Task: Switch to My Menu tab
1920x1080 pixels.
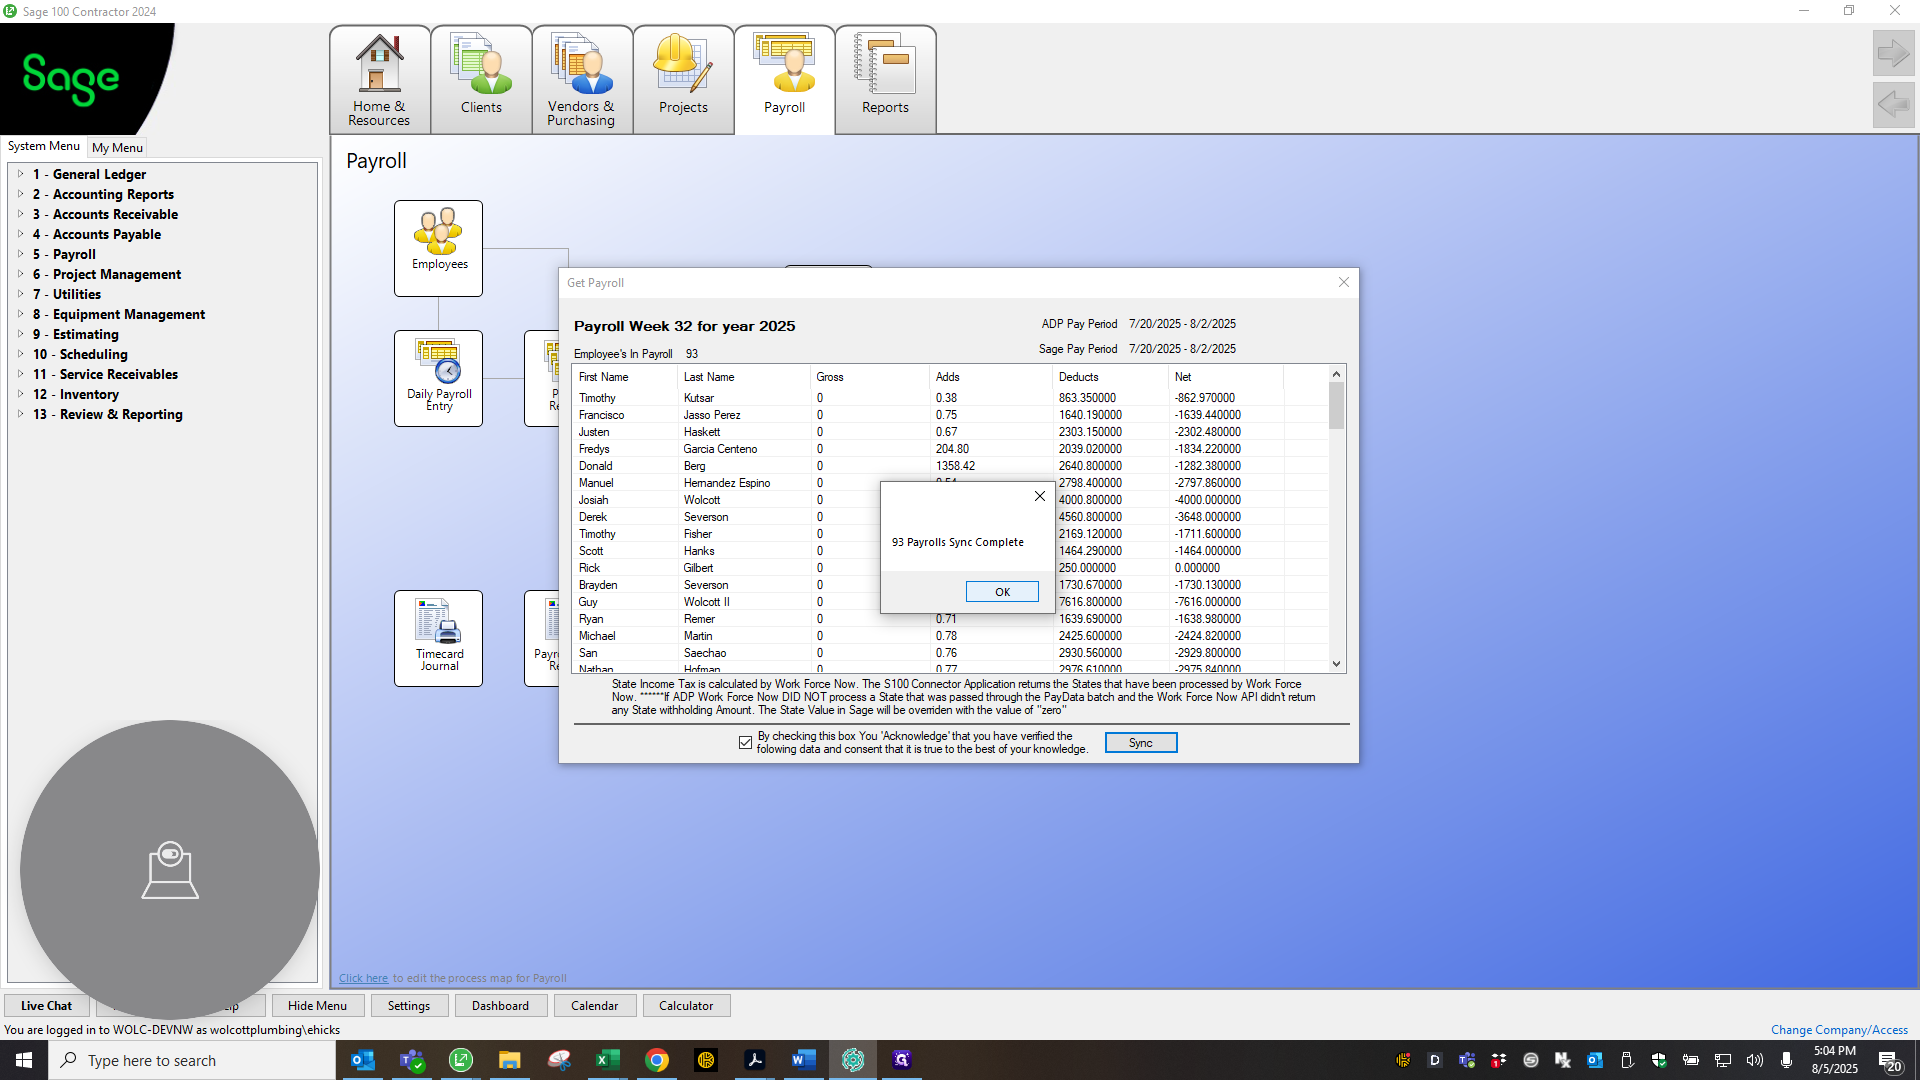Action: (117, 147)
